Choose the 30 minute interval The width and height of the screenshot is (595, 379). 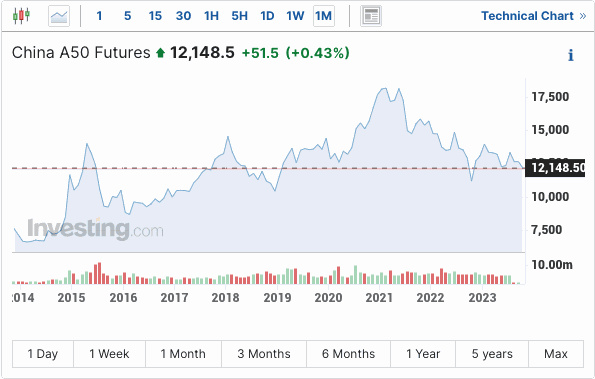183,16
